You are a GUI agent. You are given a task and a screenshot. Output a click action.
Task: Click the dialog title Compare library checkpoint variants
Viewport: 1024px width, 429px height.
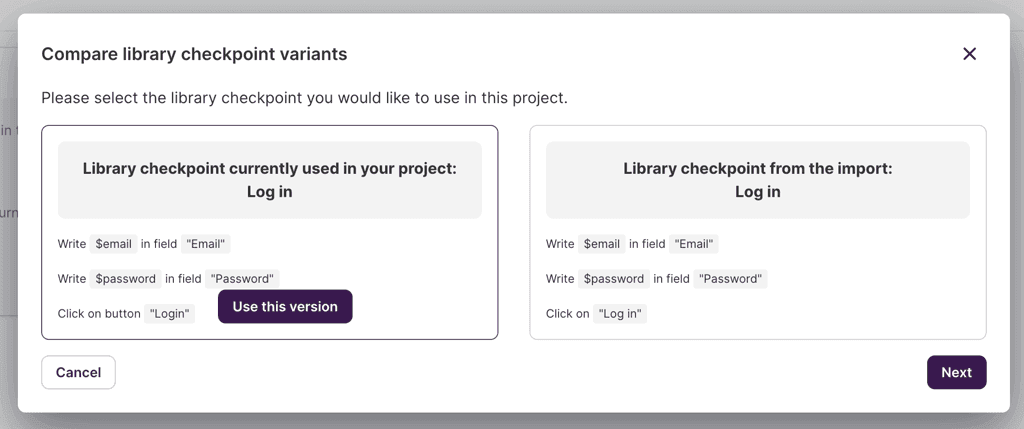pos(194,54)
